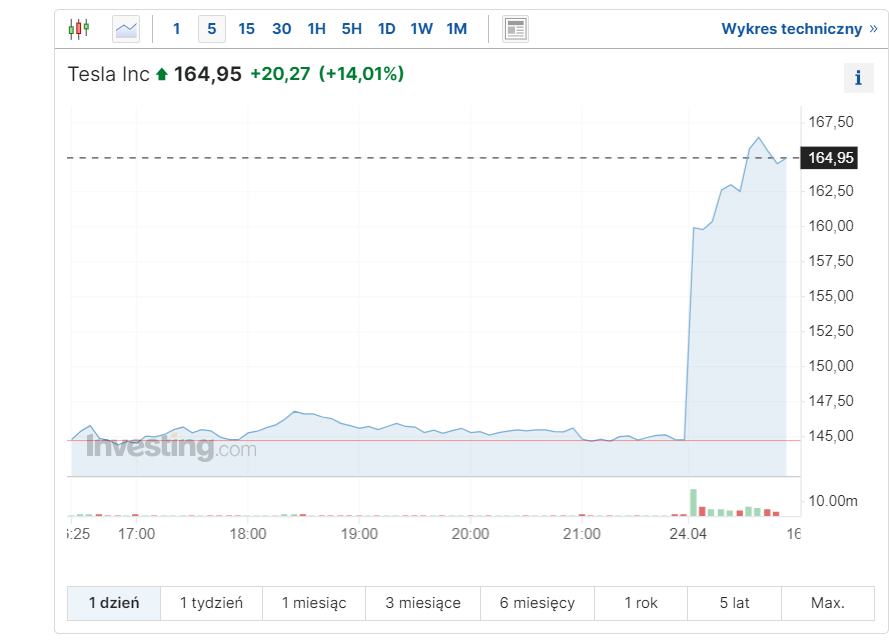Click the 155,00 axis label
The image size is (889, 644).
coord(831,296)
